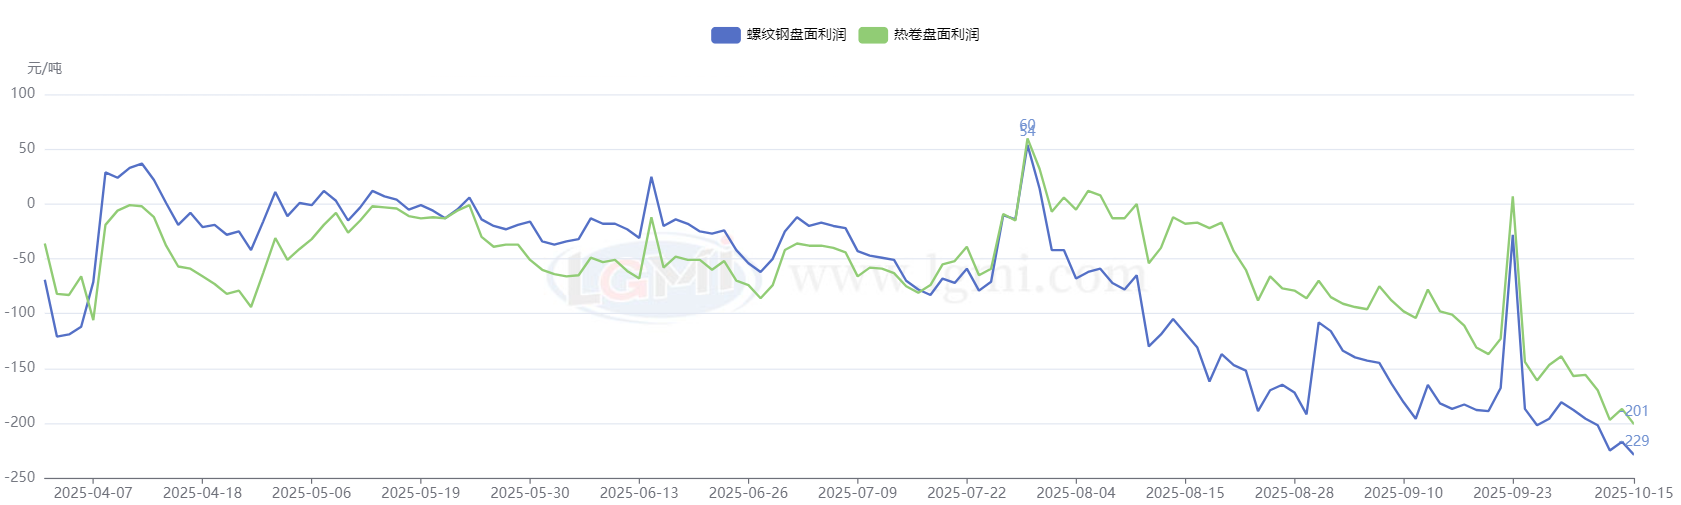Select the 2025-05-19 x-axis date

point(421,493)
